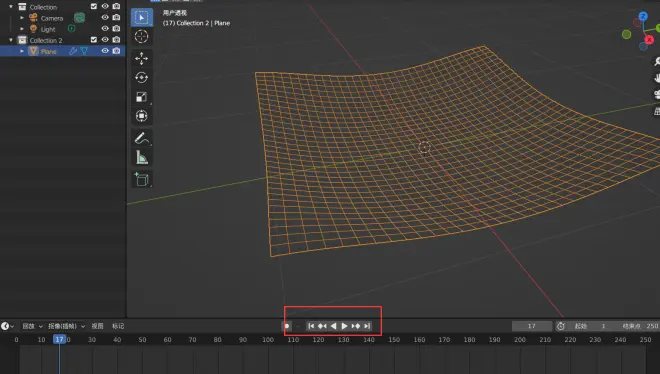Click the current frame field showing 17
The image size is (660, 374).
[x=532, y=326]
